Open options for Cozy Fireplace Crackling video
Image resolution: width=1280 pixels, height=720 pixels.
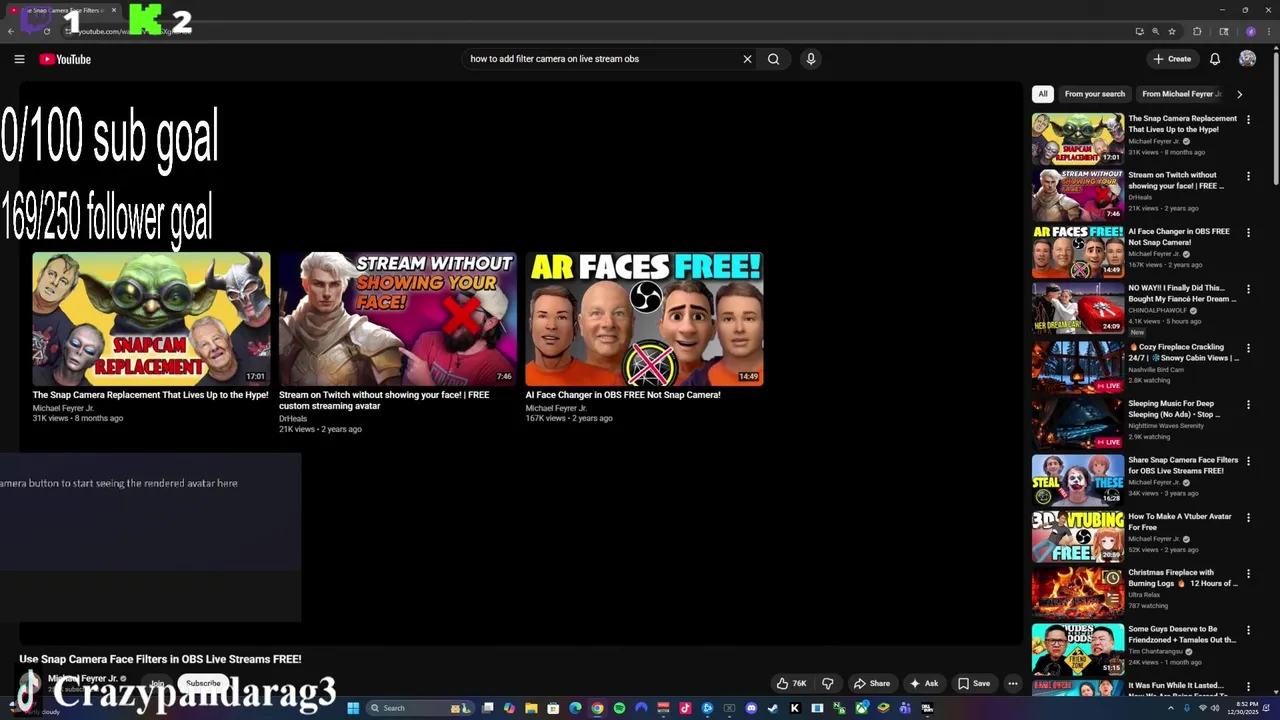point(1248,348)
